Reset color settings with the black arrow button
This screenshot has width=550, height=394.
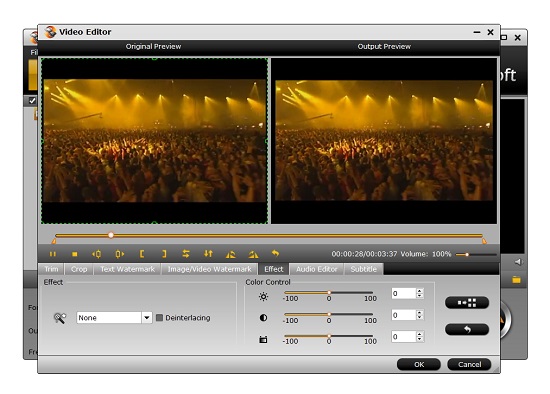click(x=467, y=329)
